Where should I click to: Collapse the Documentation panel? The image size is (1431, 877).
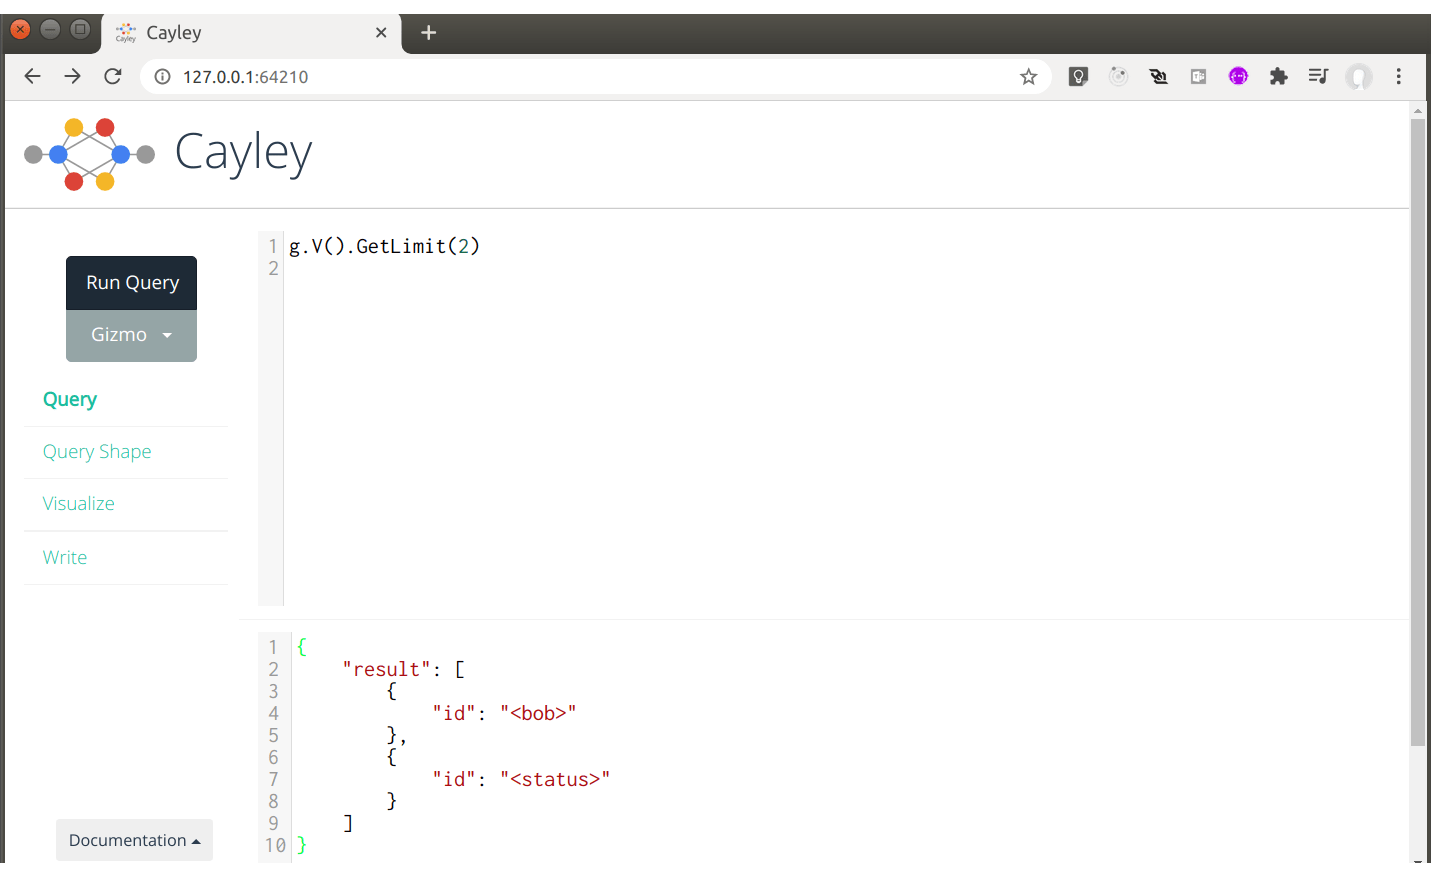click(134, 839)
